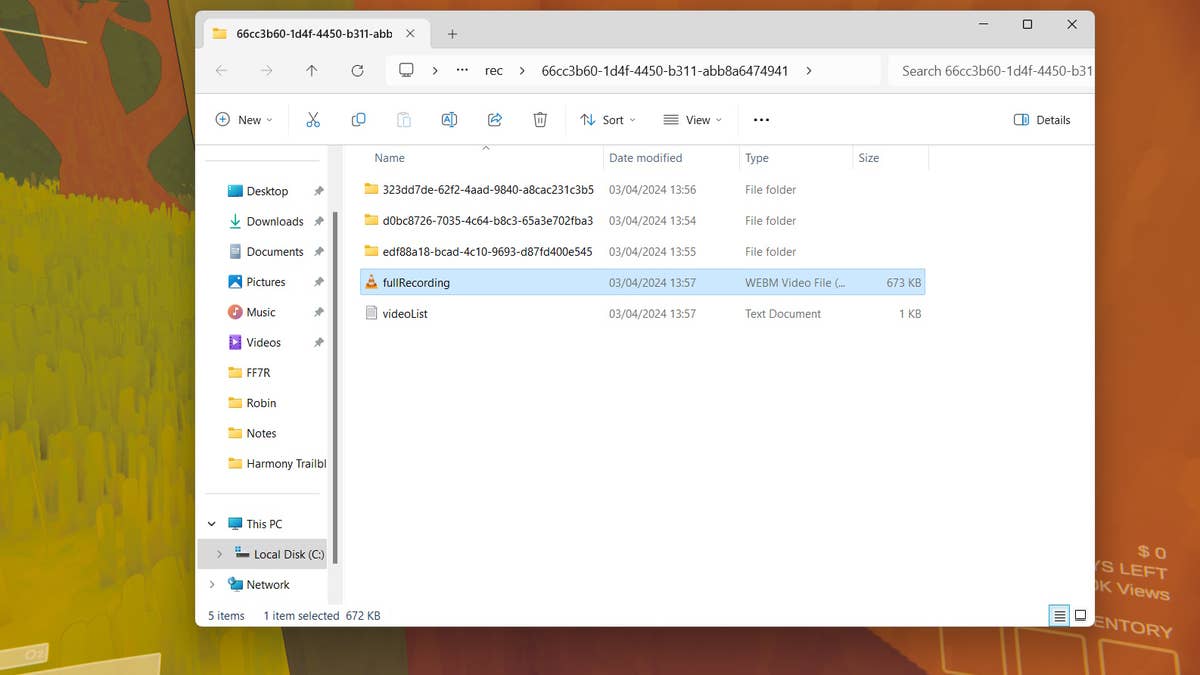Switch to large thumbnails view layout
Screen dimensions: 1200x675
click(x=1080, y=616)
